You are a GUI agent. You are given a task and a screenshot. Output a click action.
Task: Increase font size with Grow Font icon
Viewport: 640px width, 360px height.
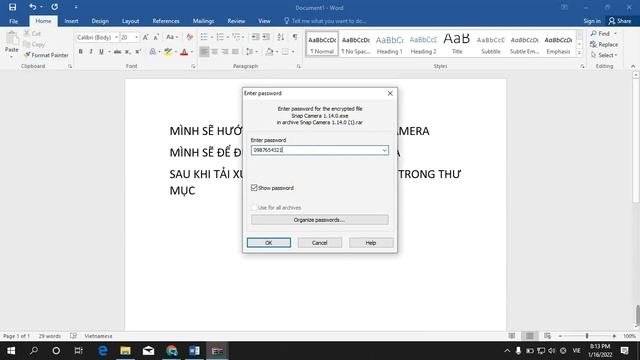[145, 37]
